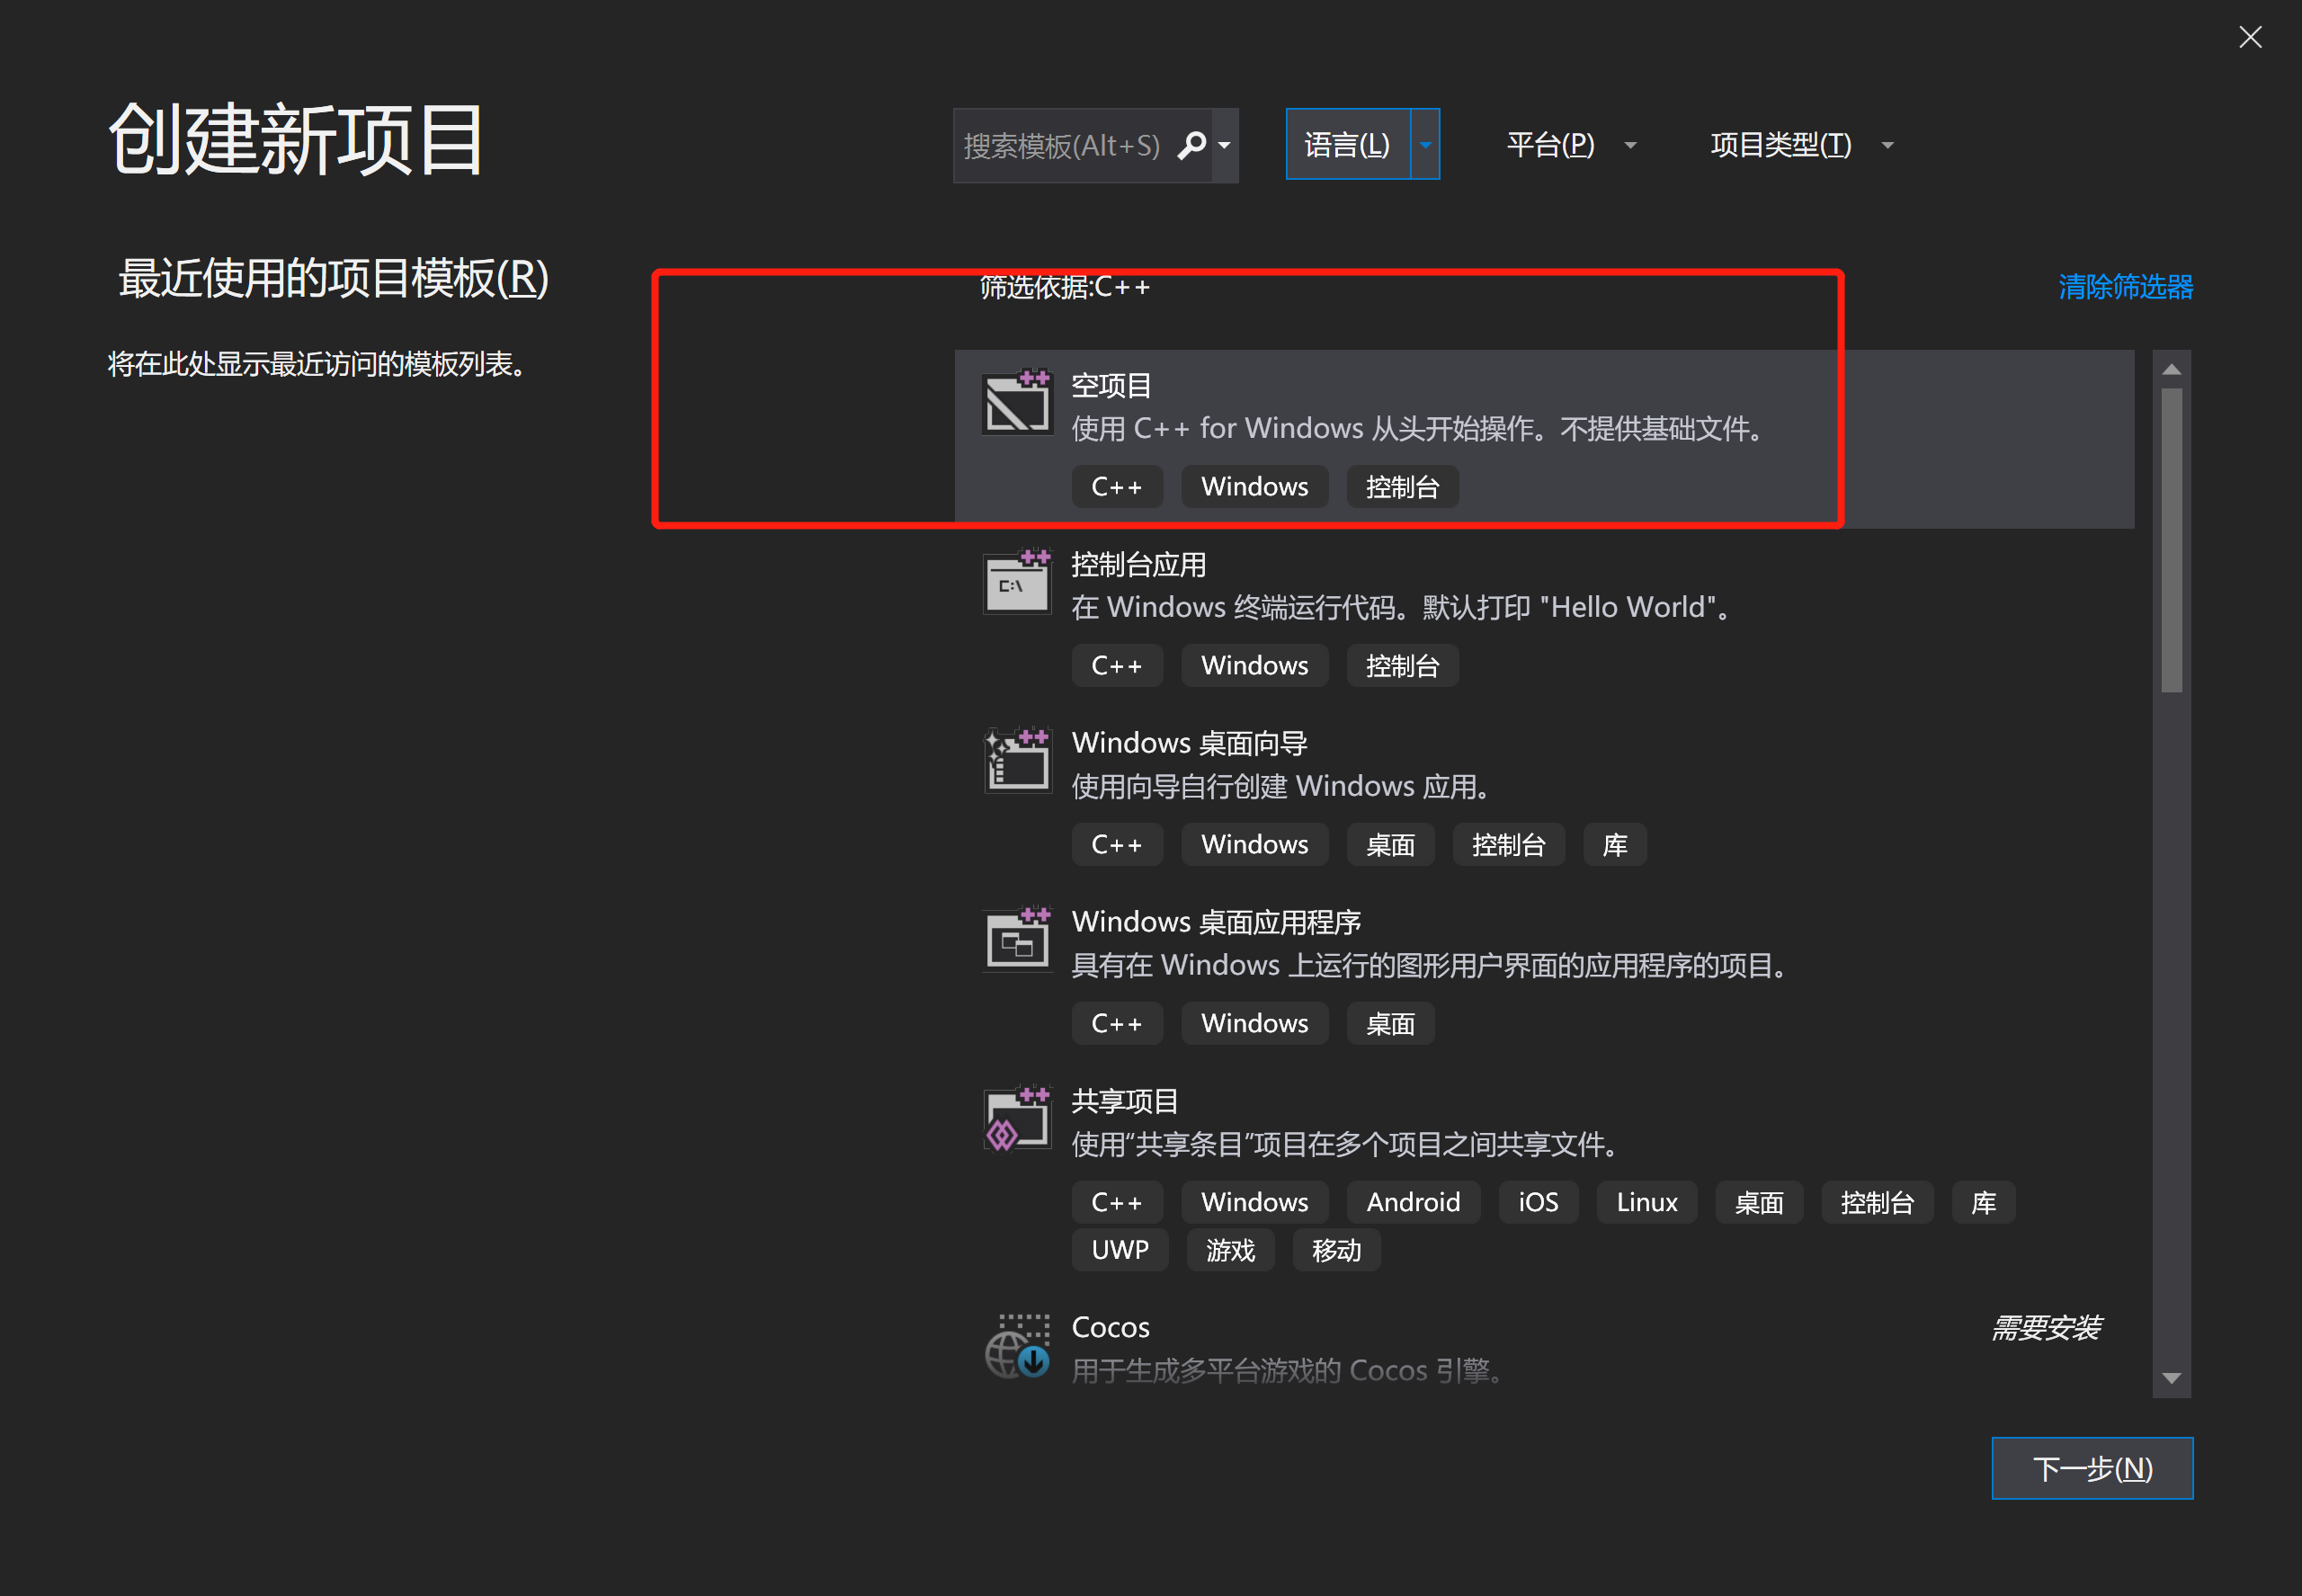Click the 控制台应用 template icon

(1017, 581)
